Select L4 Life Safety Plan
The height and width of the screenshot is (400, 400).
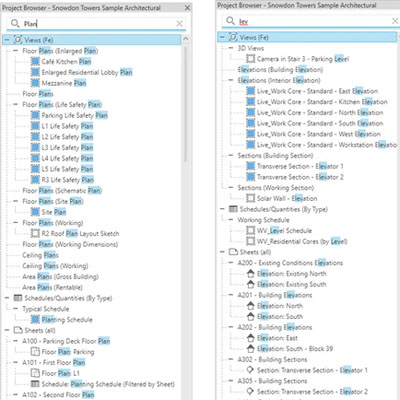(67, 158)
